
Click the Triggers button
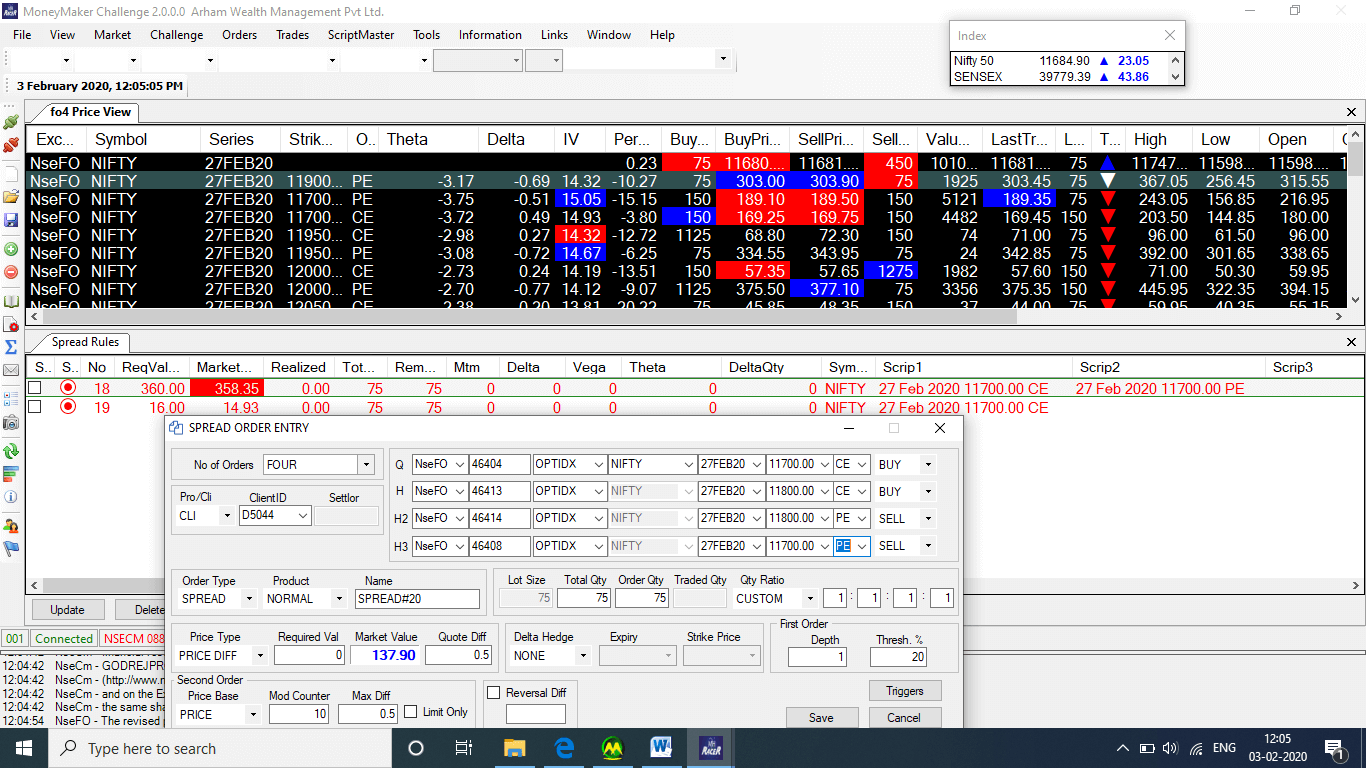click(905, 690)
